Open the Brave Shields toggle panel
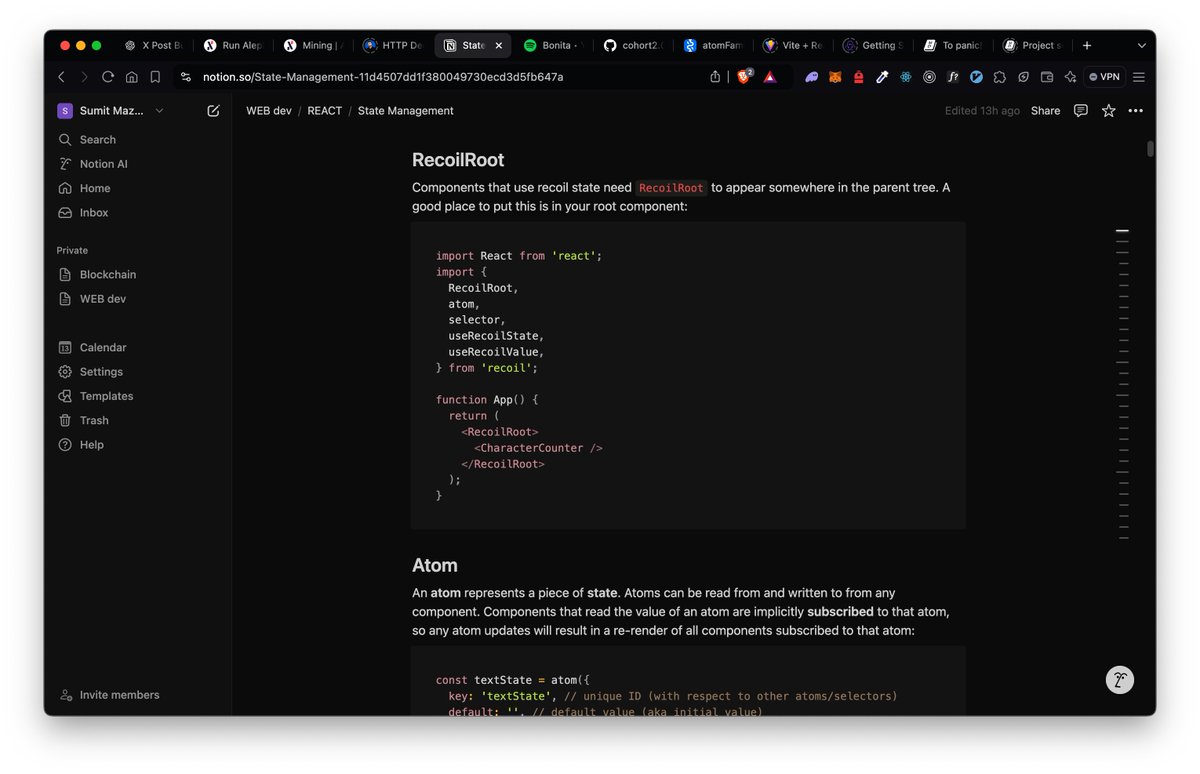This screenshot has height=774, width=1200. coord(745,77)
